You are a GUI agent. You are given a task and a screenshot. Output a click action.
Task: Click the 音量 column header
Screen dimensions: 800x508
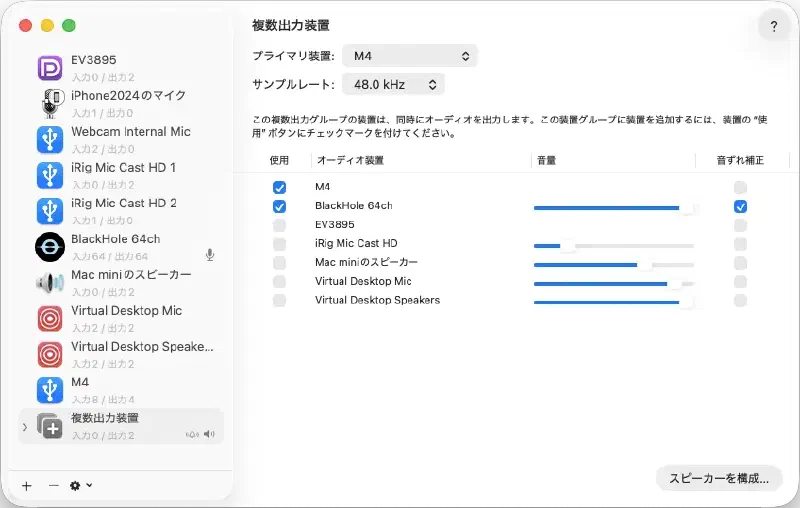click(546, 160)
